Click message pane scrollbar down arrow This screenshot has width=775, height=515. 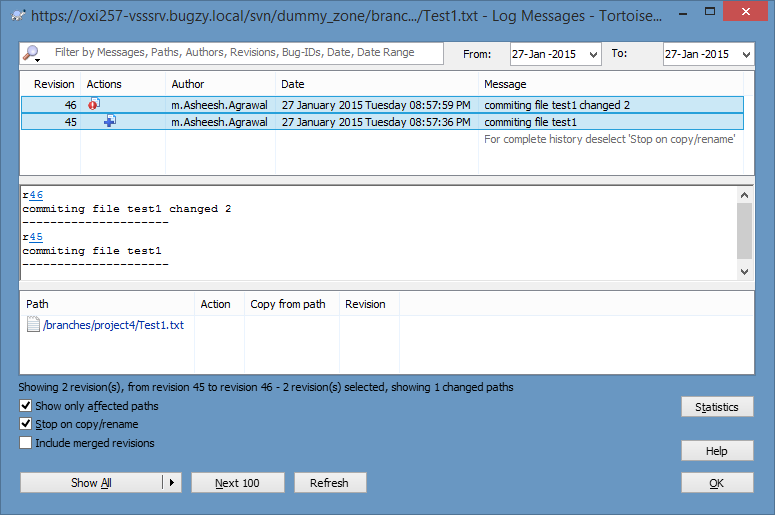click(744, 271)
